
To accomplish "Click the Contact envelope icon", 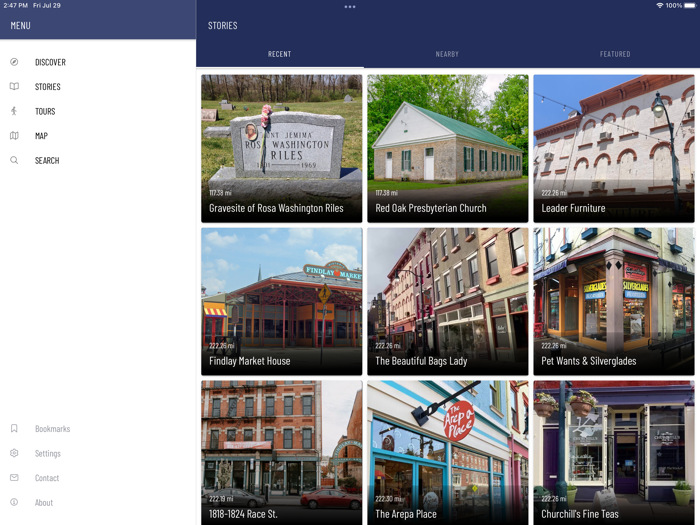I will point(14,478).
